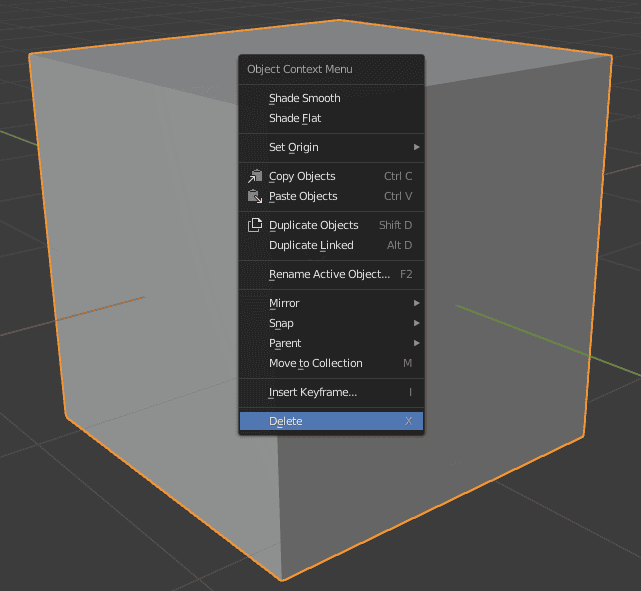
Task: Open Rename Active Object dialog entry
Action: [x=331, y=274]
